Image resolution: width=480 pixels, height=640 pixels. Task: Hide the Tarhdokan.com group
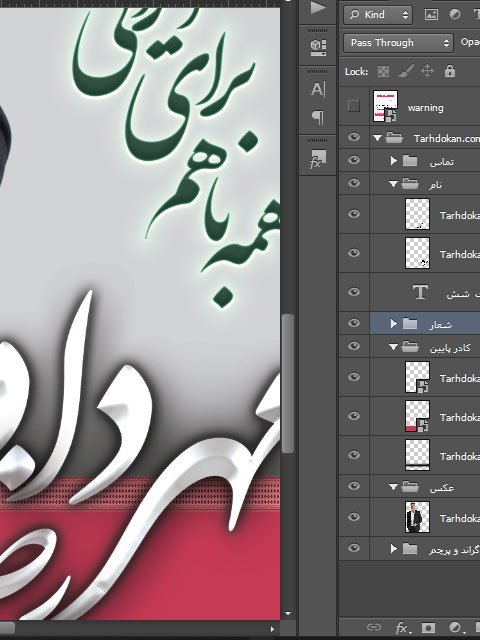[x=354, y=137]
